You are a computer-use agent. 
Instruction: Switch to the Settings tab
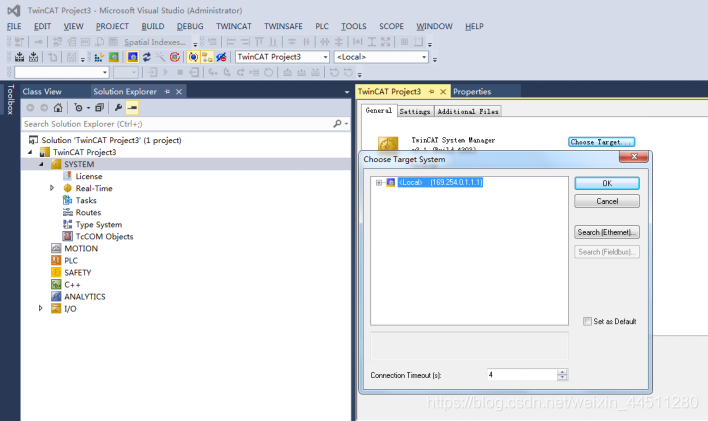point(415,111)
